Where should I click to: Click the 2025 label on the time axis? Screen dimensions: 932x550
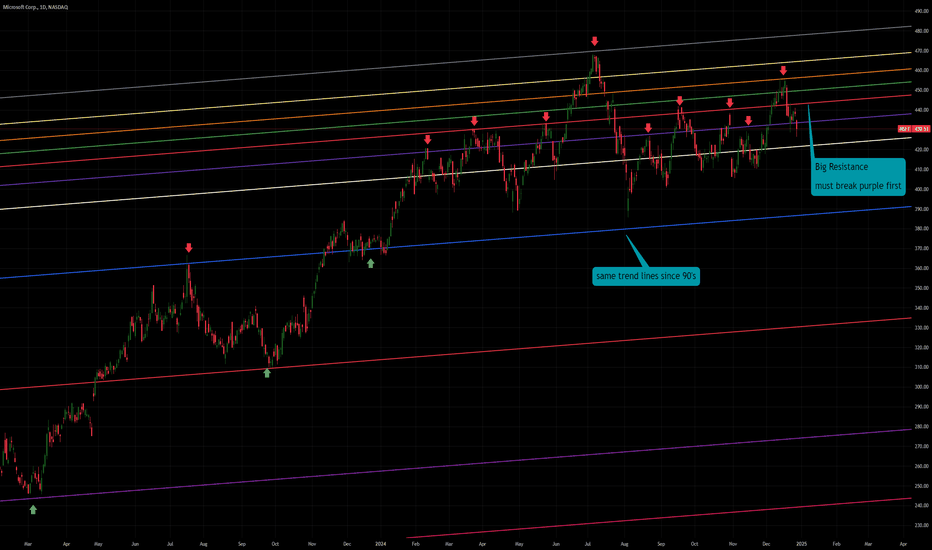pyautogui.click(x=801, y=543)
